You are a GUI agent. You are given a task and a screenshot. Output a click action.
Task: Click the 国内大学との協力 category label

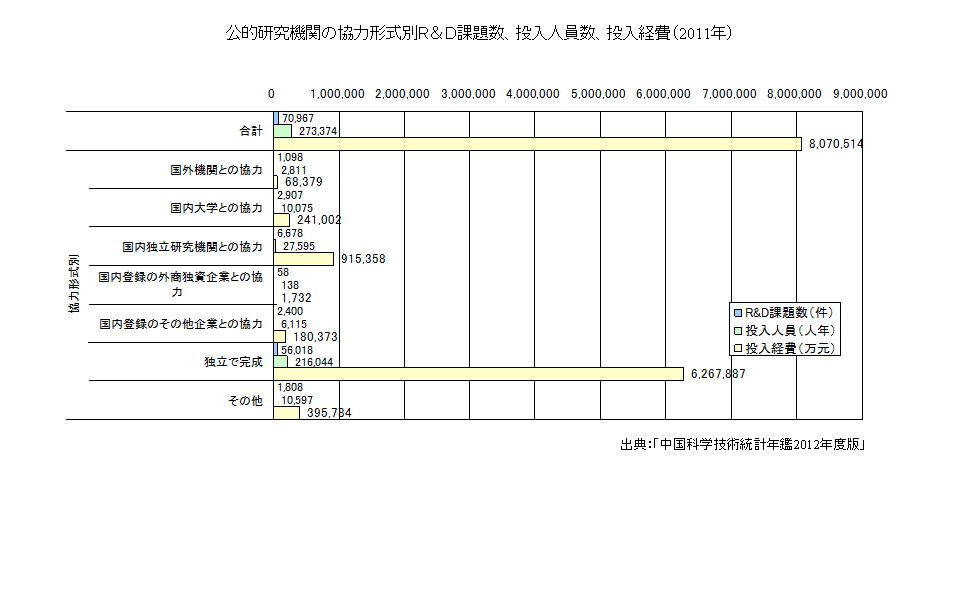[216, 208]
